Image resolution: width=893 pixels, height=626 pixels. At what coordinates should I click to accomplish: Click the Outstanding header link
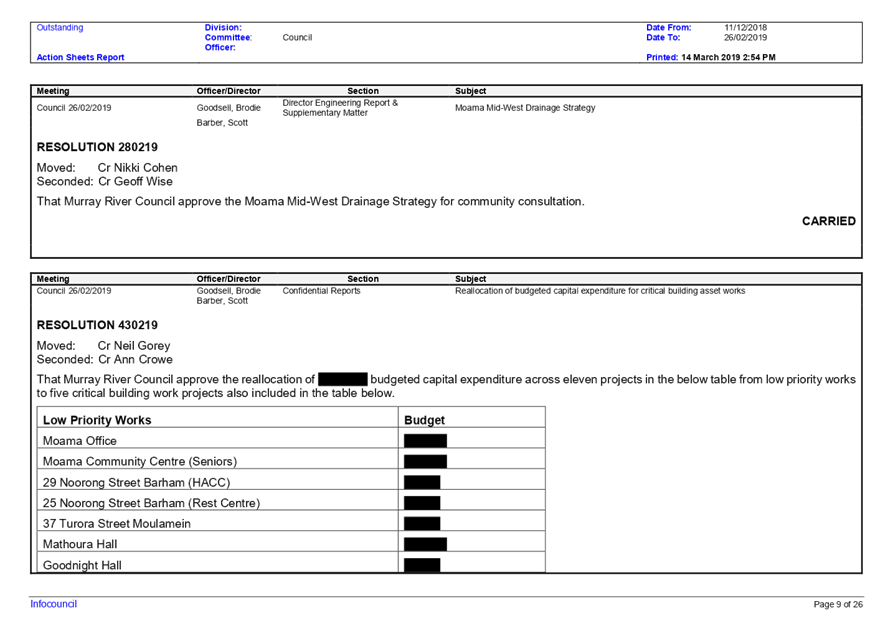pos(60,27)
